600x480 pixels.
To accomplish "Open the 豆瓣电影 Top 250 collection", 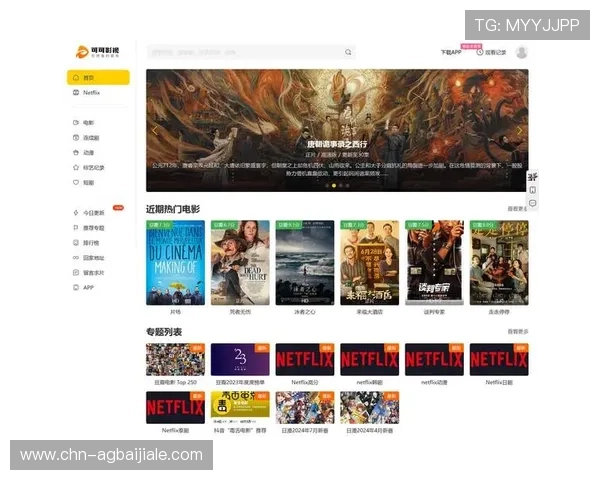I will click(x=175, y=360).
